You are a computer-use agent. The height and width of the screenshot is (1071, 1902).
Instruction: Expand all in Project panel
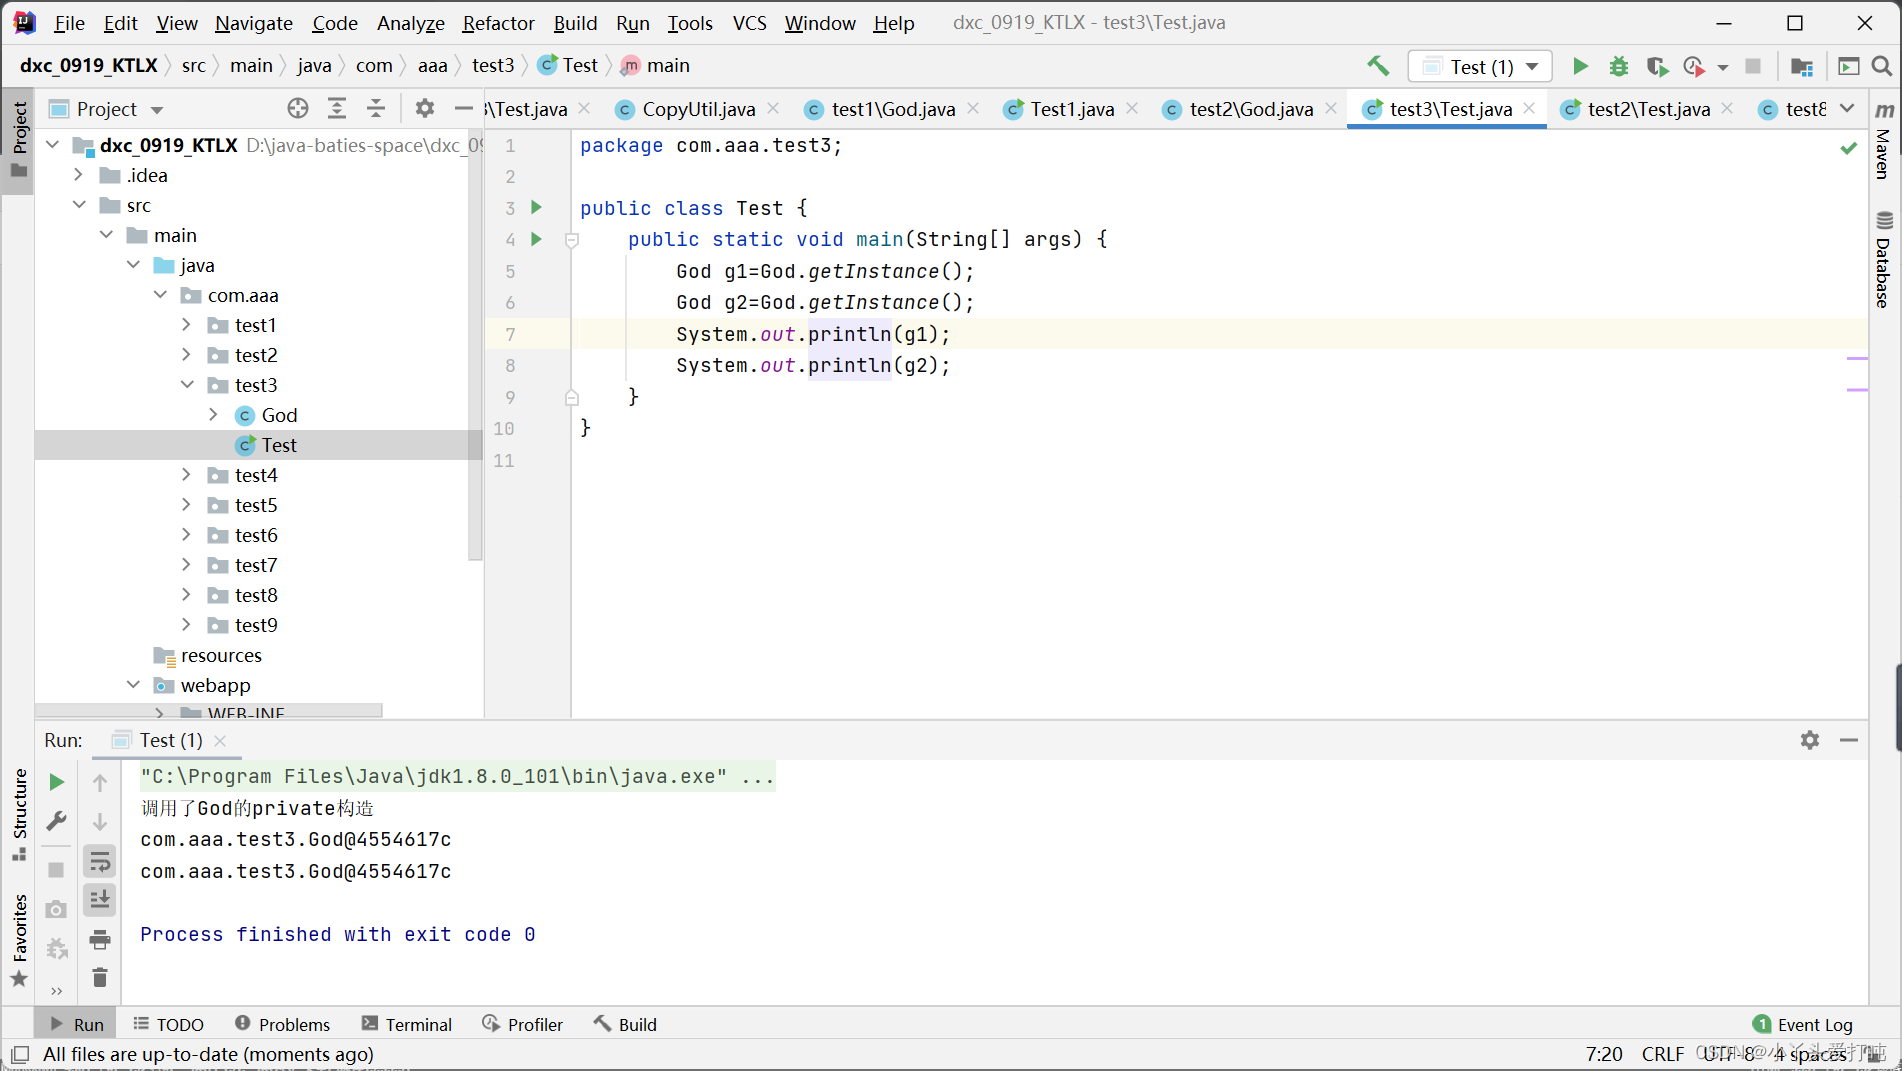(337, 108)
